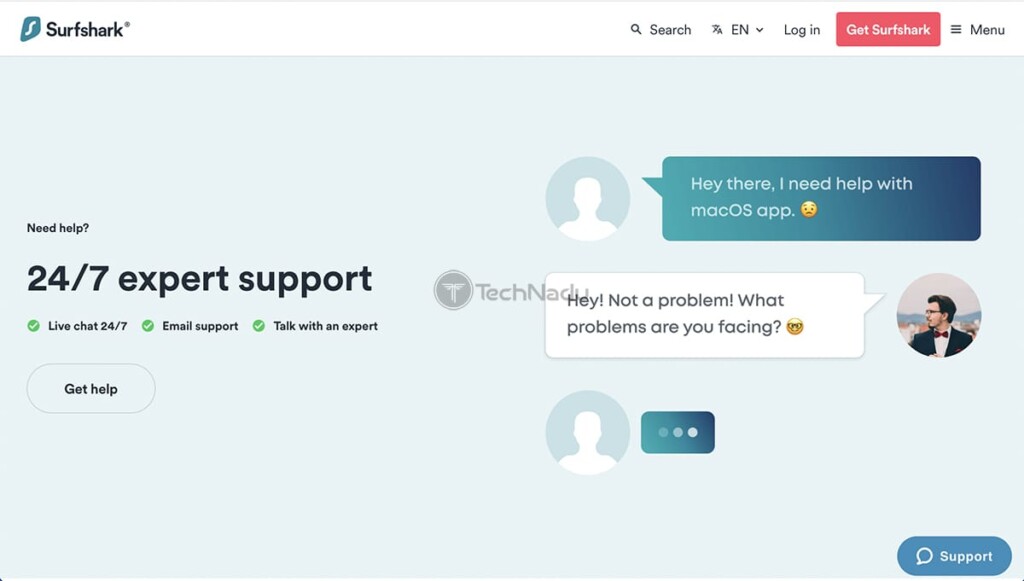Click the 'Hey there, I need help' chat bubble

(821, 198)
